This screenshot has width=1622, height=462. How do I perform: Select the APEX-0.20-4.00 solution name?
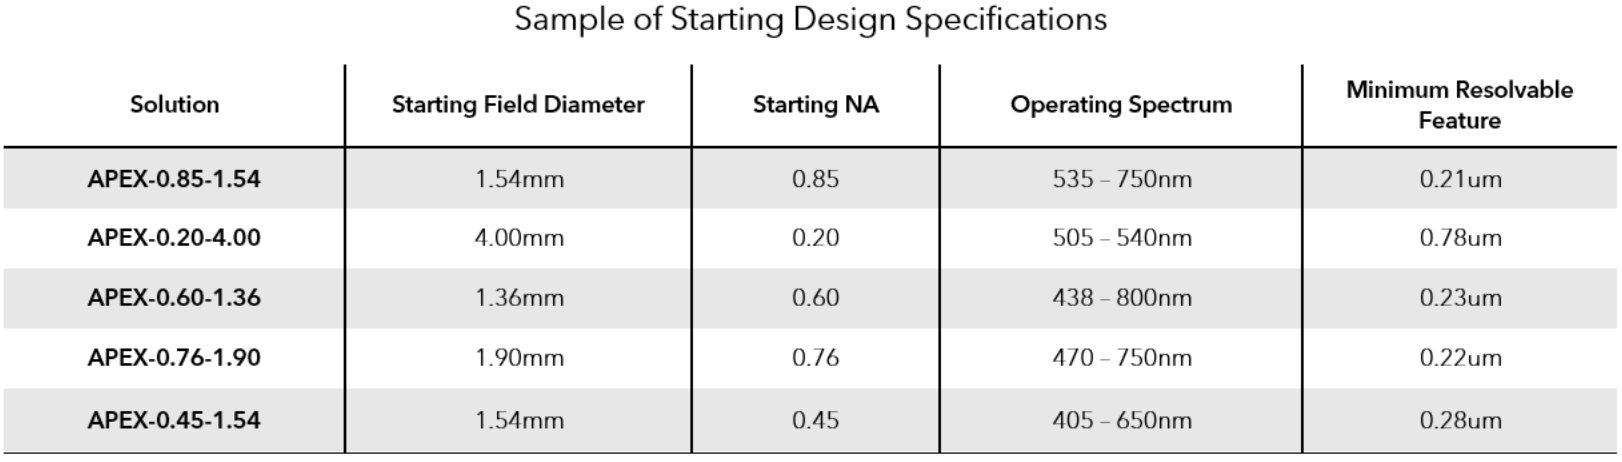tap(174, 238)
